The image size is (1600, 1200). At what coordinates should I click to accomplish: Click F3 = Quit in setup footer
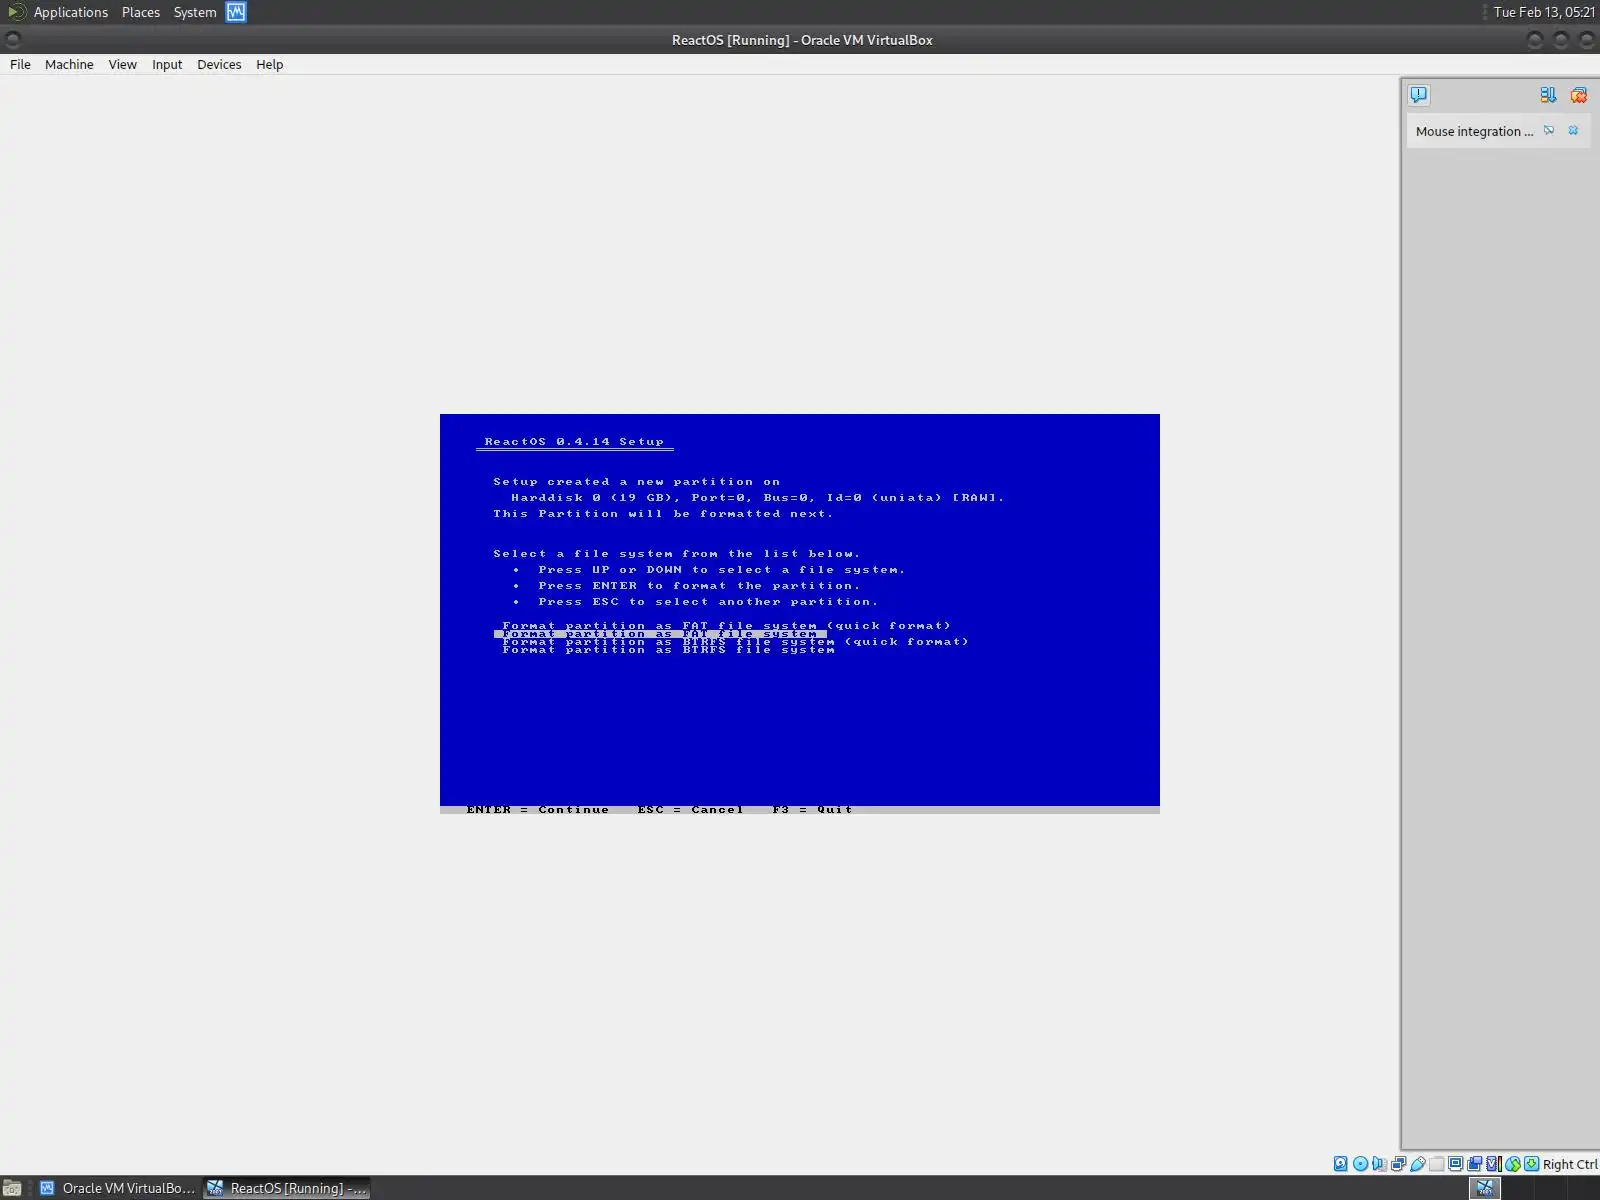[812, 809]
